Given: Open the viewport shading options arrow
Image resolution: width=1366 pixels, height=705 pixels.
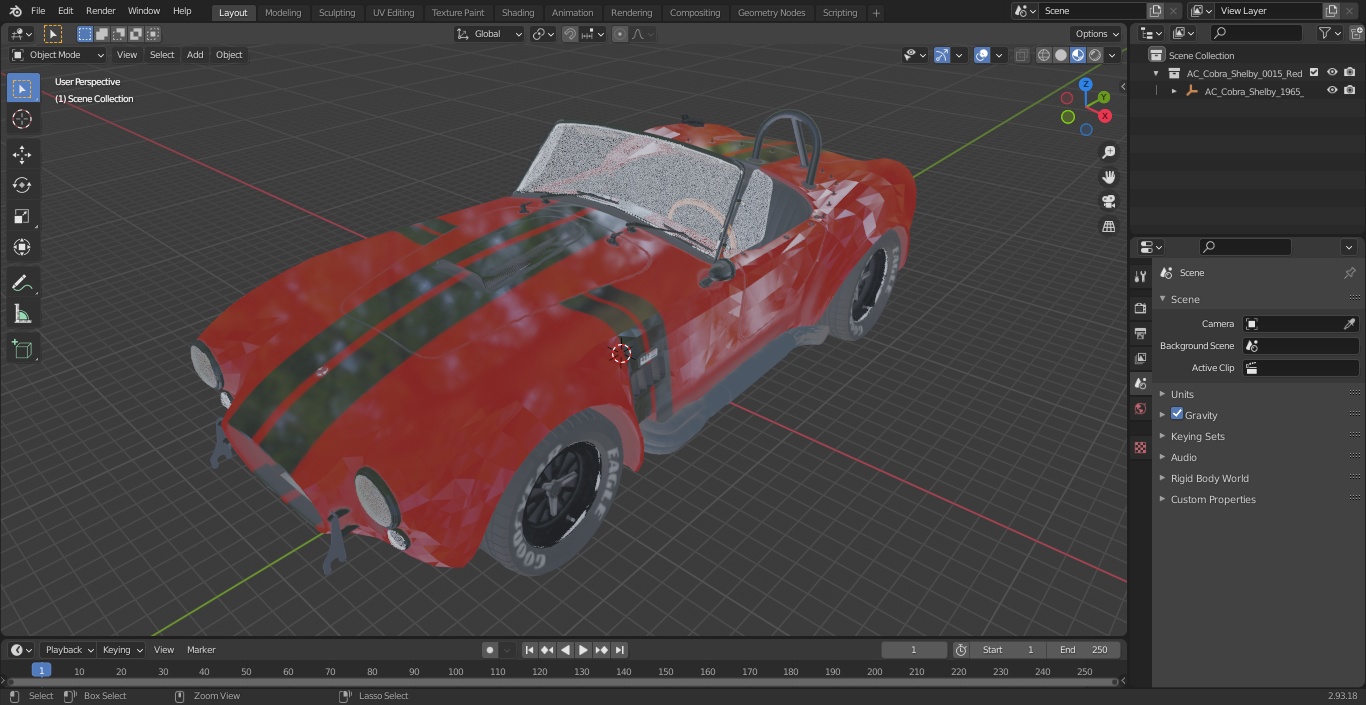Looking at the screenshot, I should coord(1112,55).
